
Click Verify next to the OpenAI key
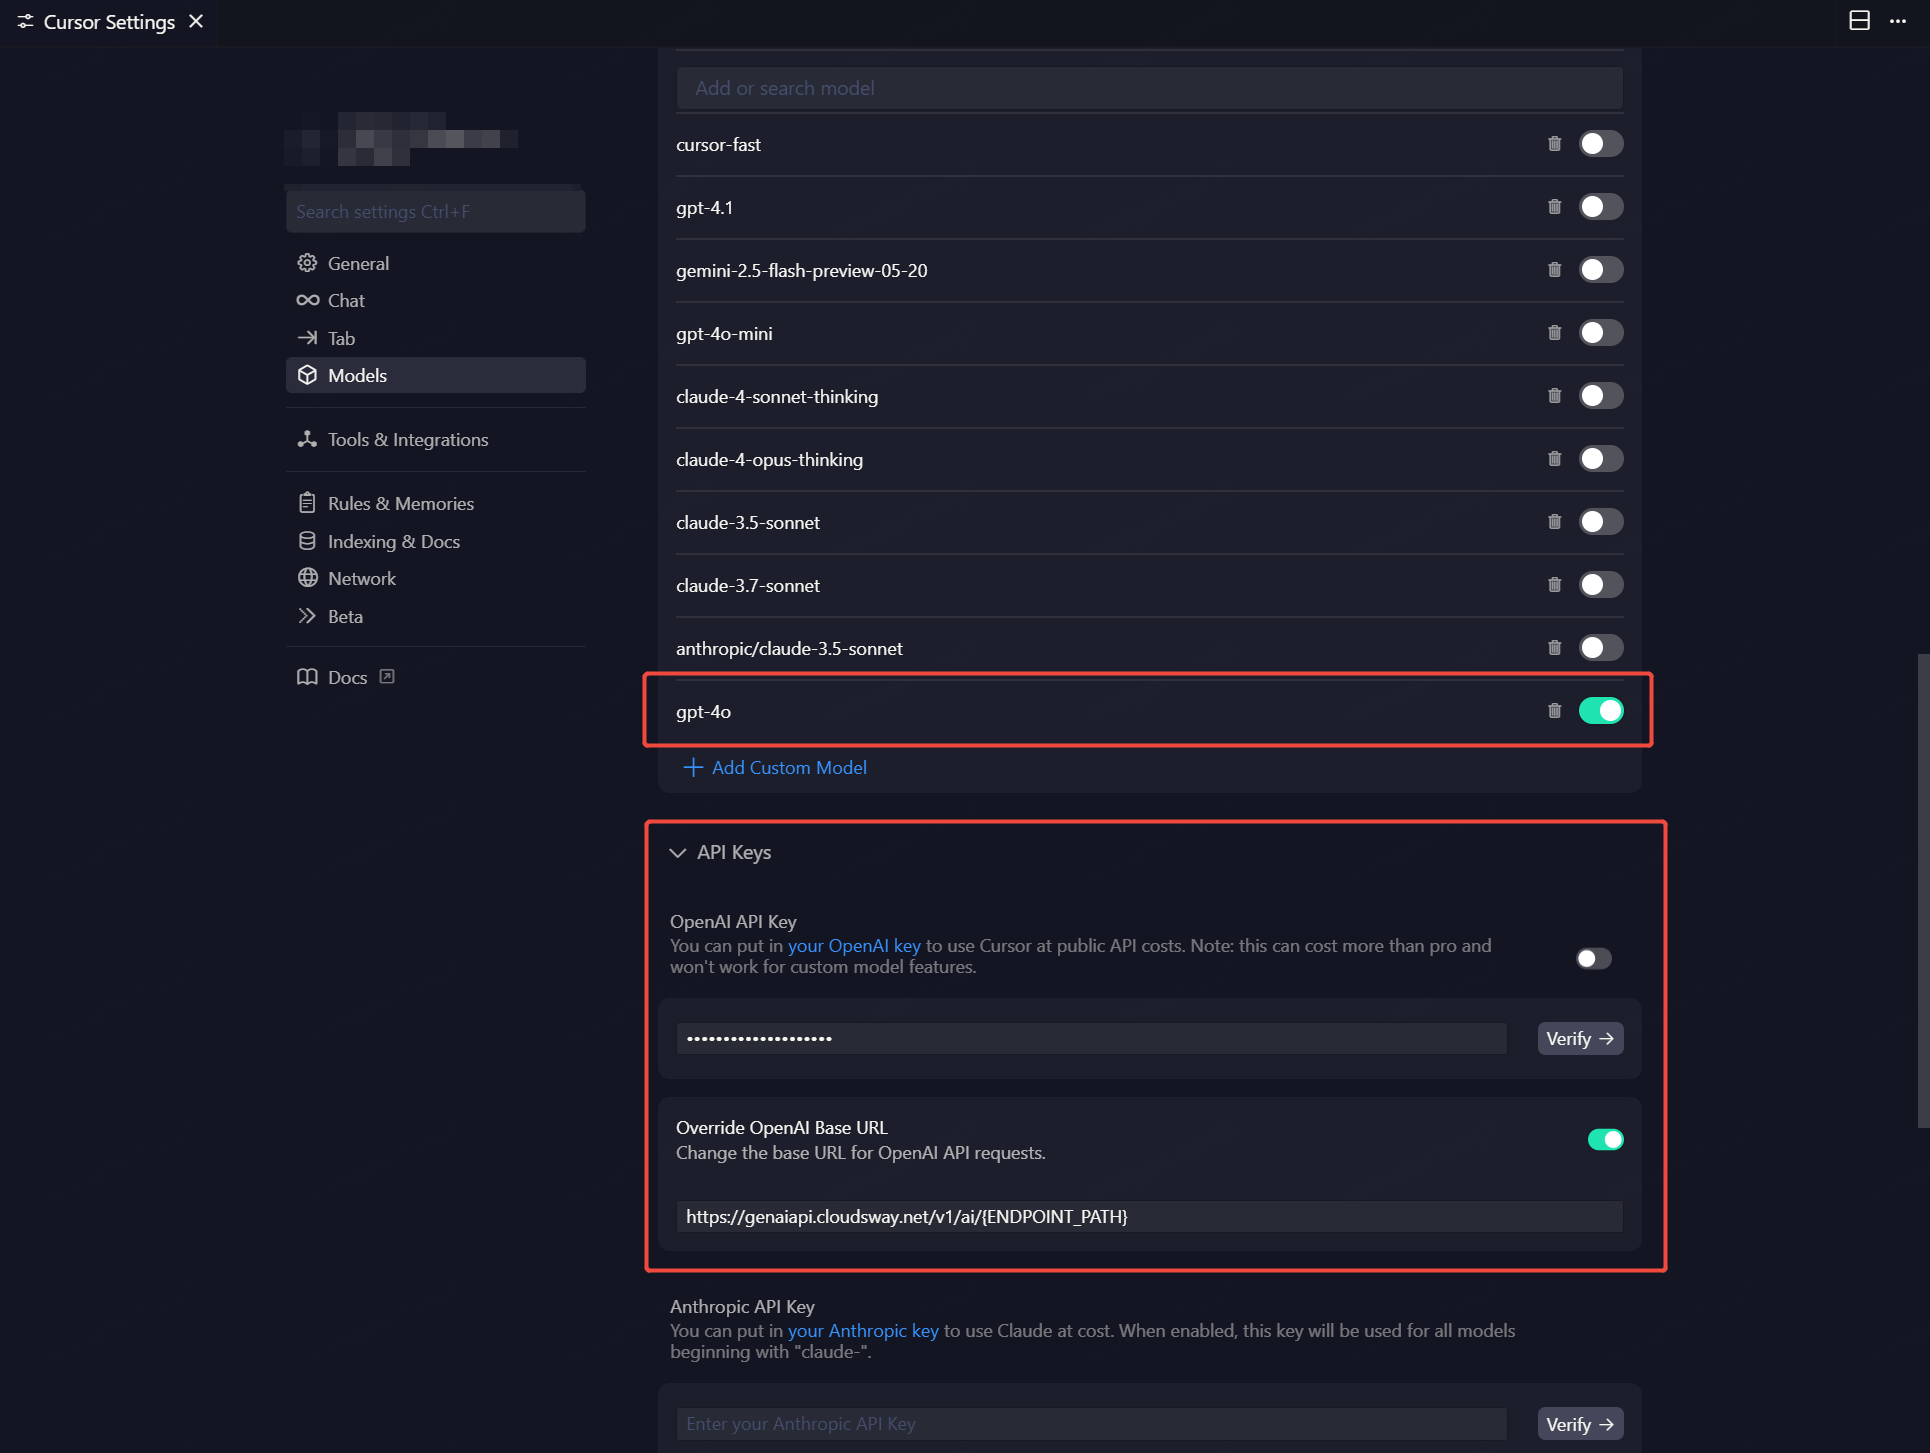[1579, 1039]
